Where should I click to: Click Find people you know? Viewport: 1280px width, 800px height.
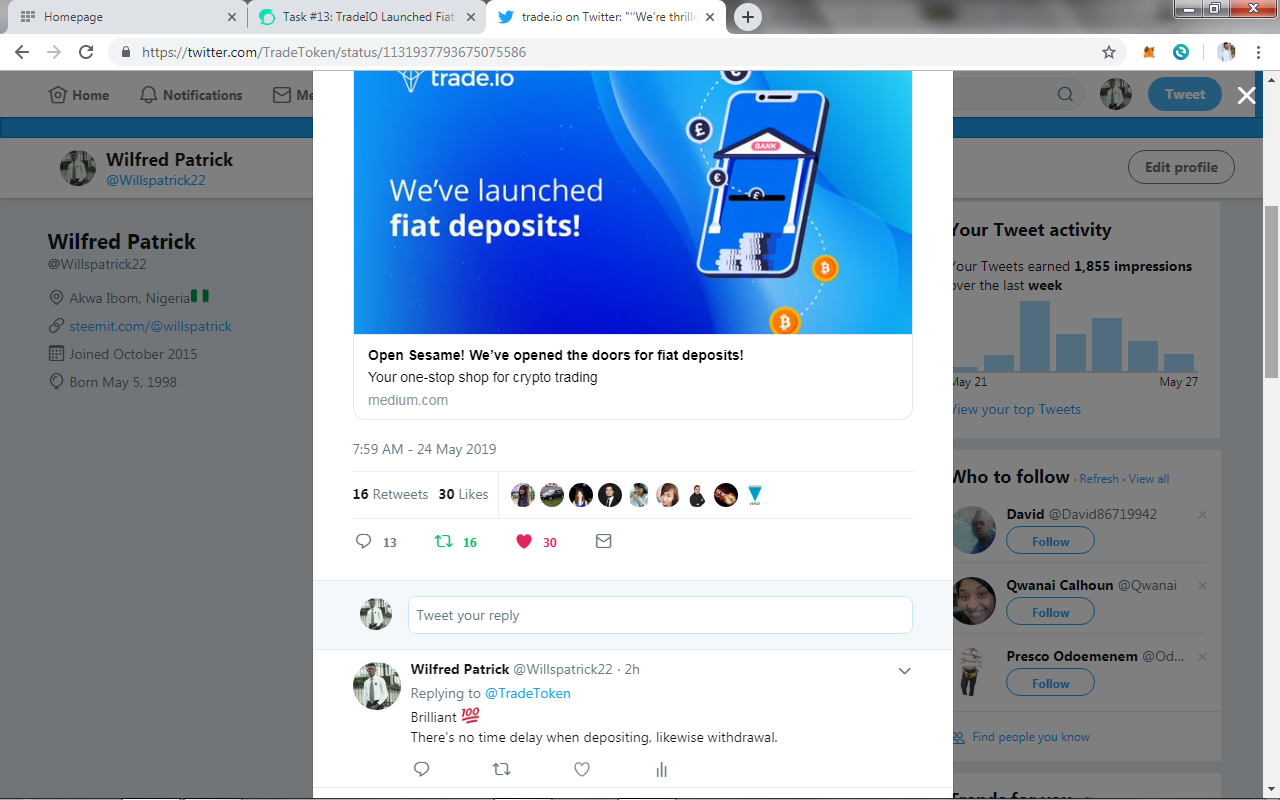click(1030, 737)
